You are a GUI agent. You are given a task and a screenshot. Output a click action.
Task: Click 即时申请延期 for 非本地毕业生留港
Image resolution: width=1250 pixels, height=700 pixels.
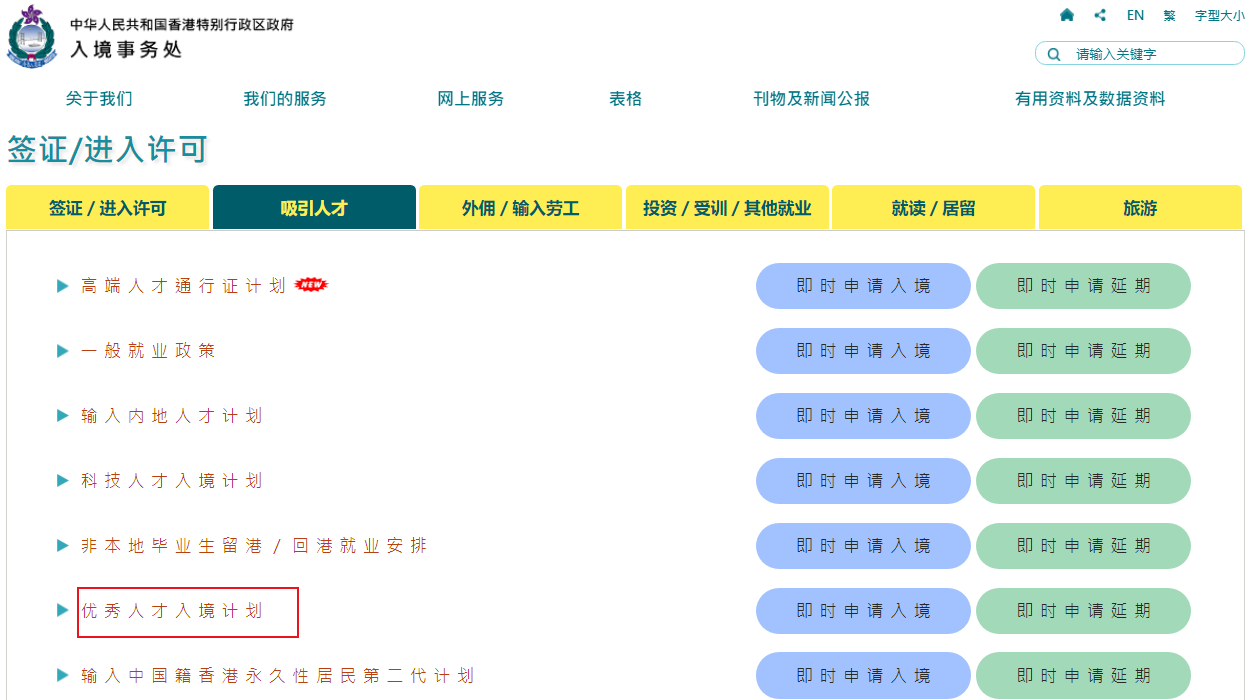[x=1083, y=546]
